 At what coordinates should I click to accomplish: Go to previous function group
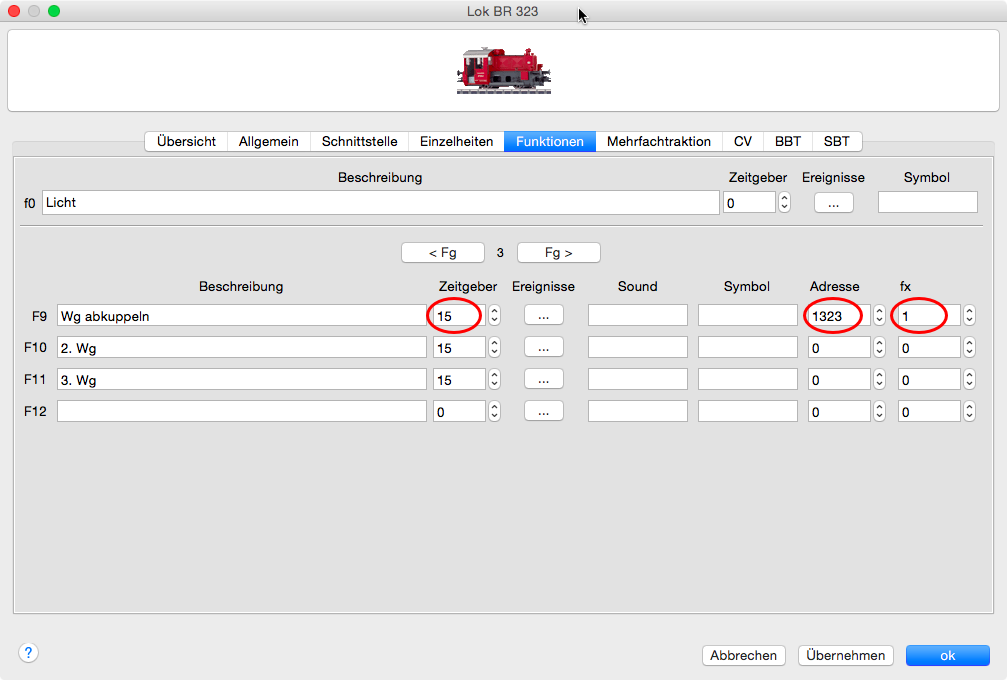(x=442, y=253)
